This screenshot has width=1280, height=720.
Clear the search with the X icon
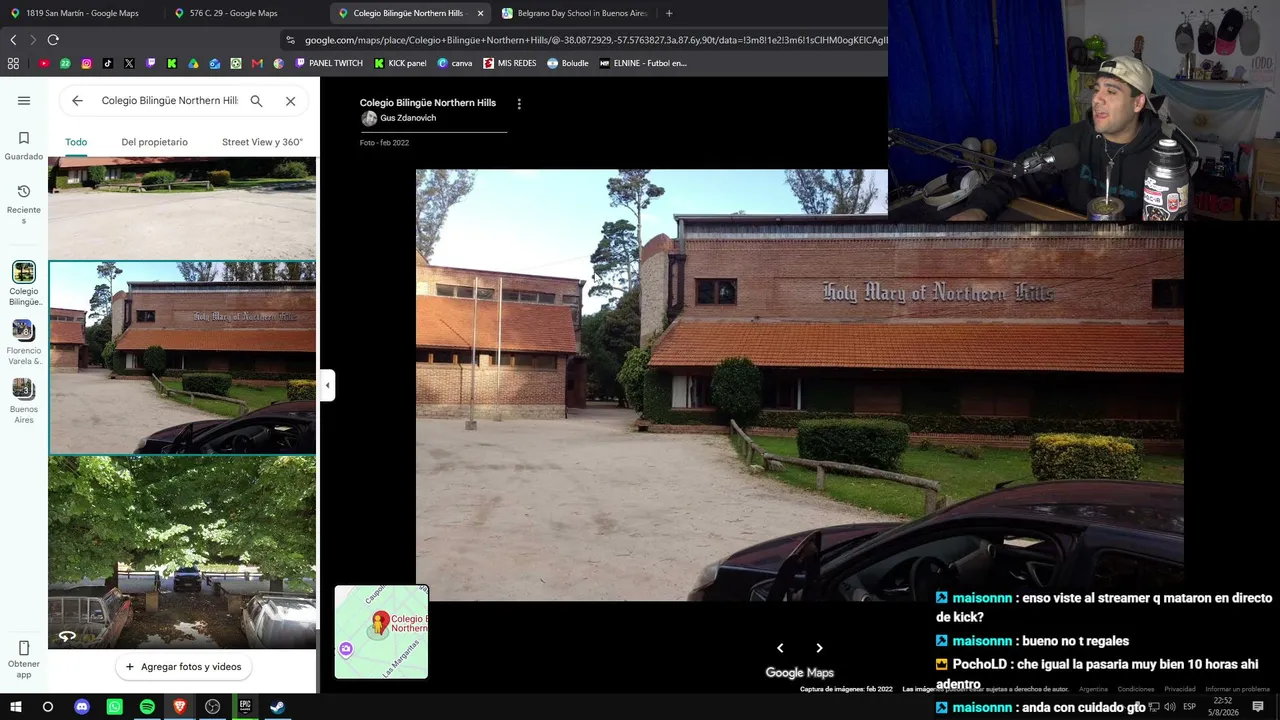[291, 101]
